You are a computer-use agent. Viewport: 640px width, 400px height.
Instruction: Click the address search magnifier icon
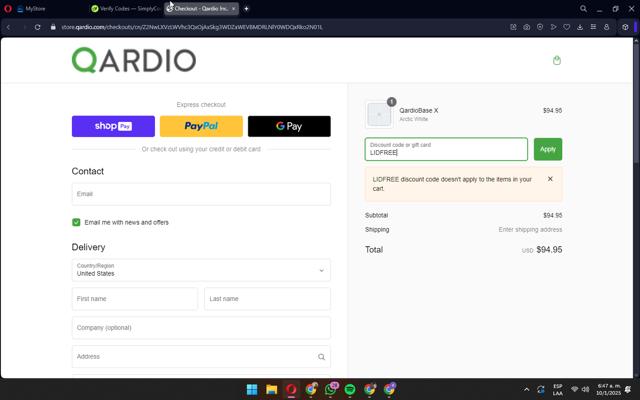321,357
